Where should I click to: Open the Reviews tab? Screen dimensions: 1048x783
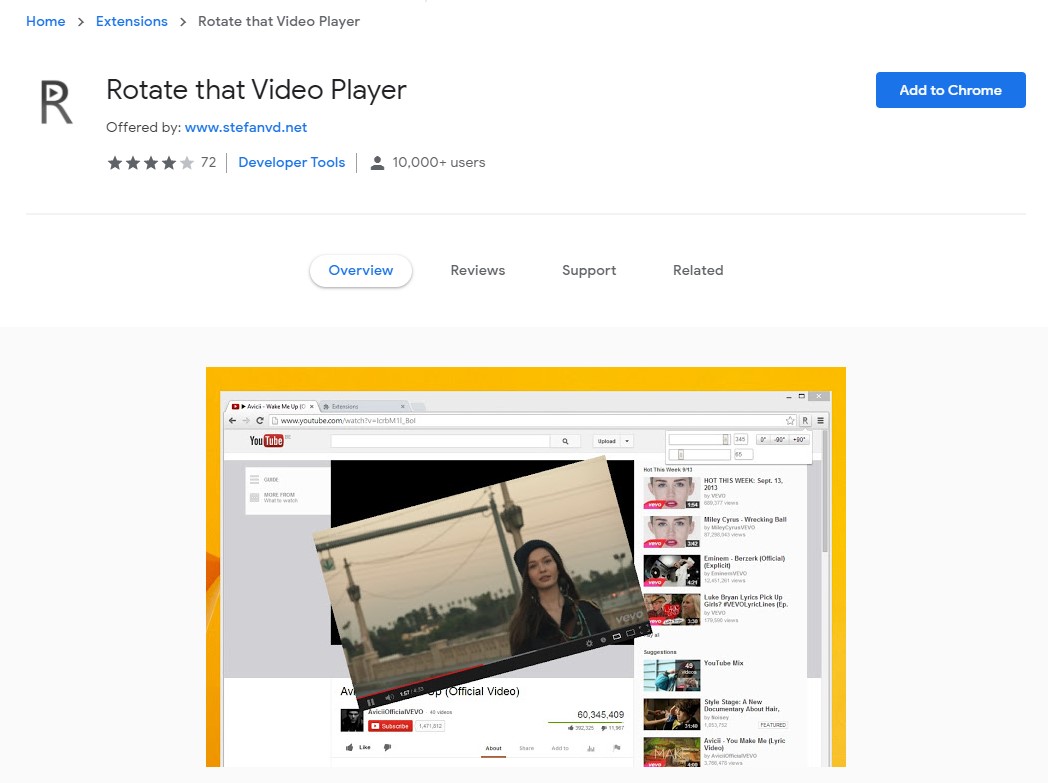(478, 271)
